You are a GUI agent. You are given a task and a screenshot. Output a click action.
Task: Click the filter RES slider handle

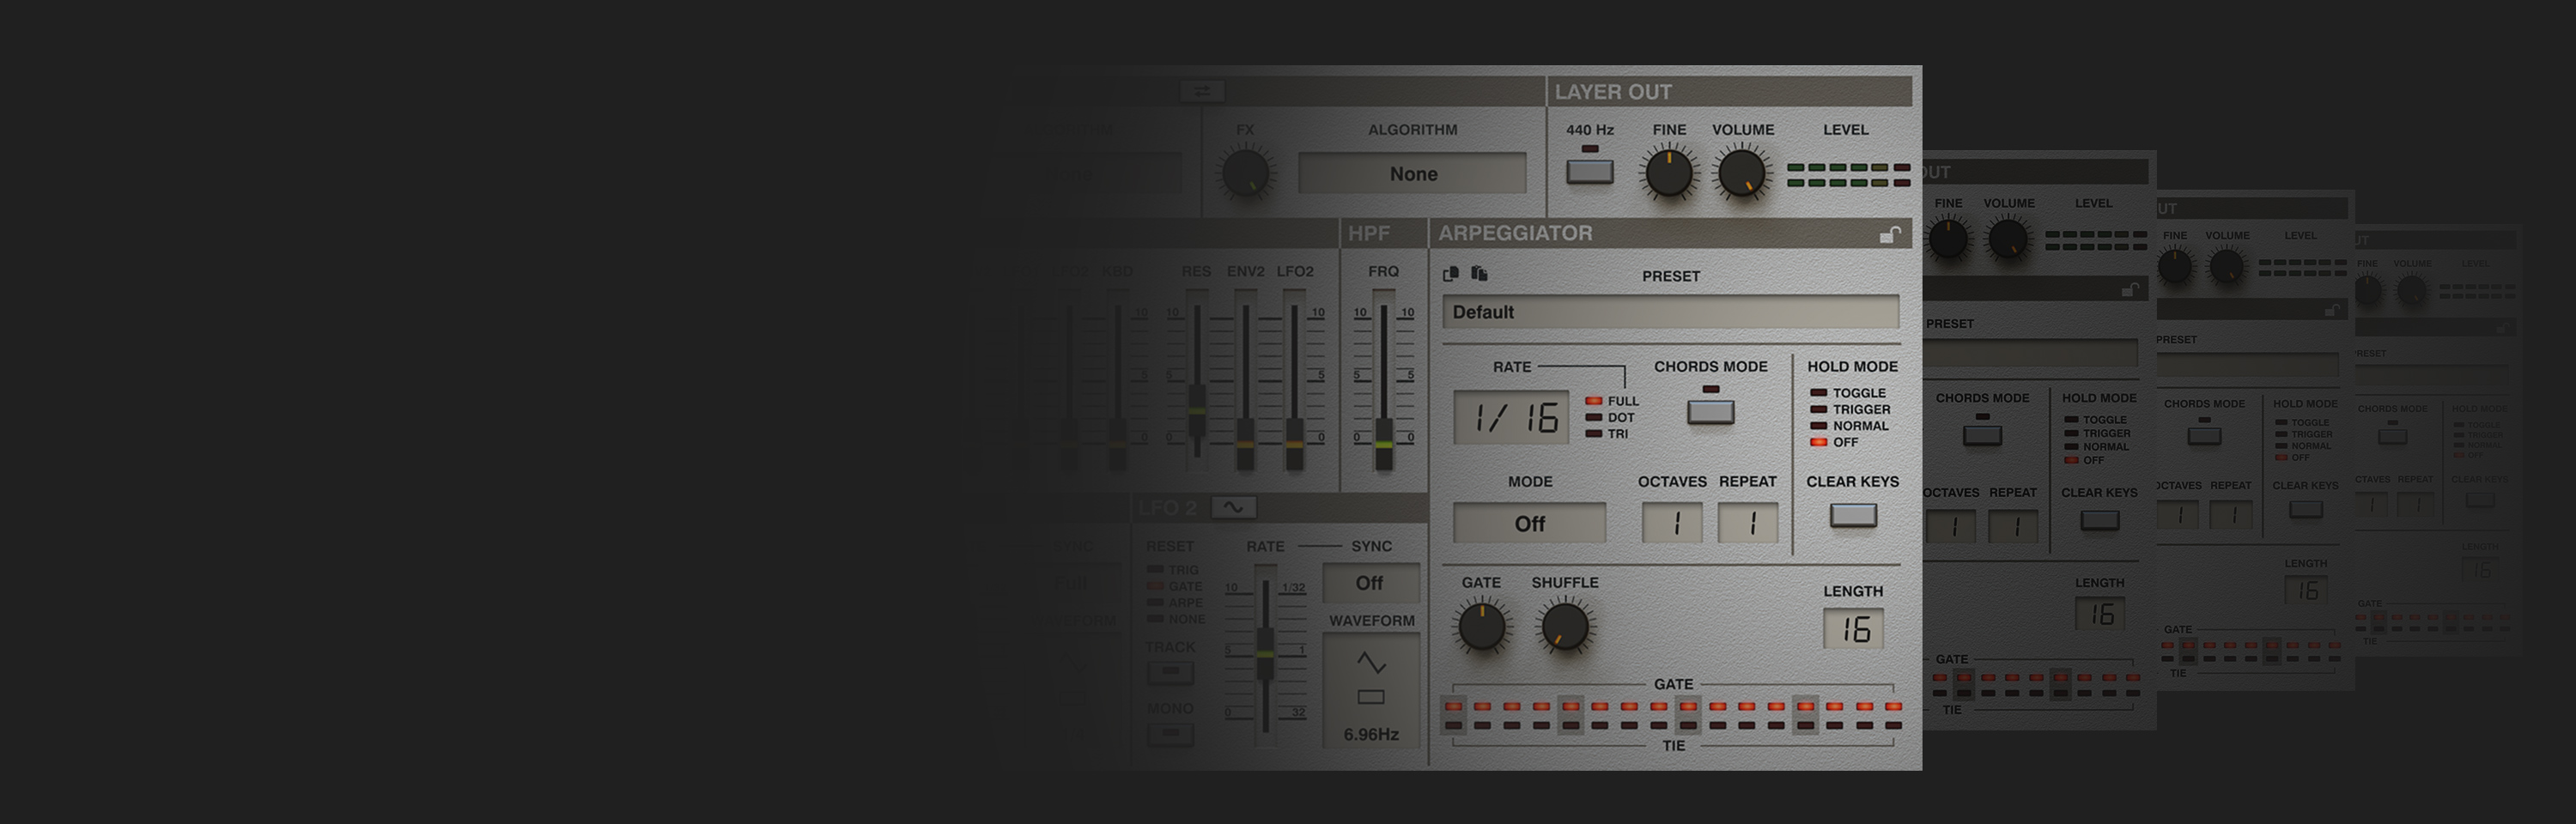click(x=1196, y=412)
